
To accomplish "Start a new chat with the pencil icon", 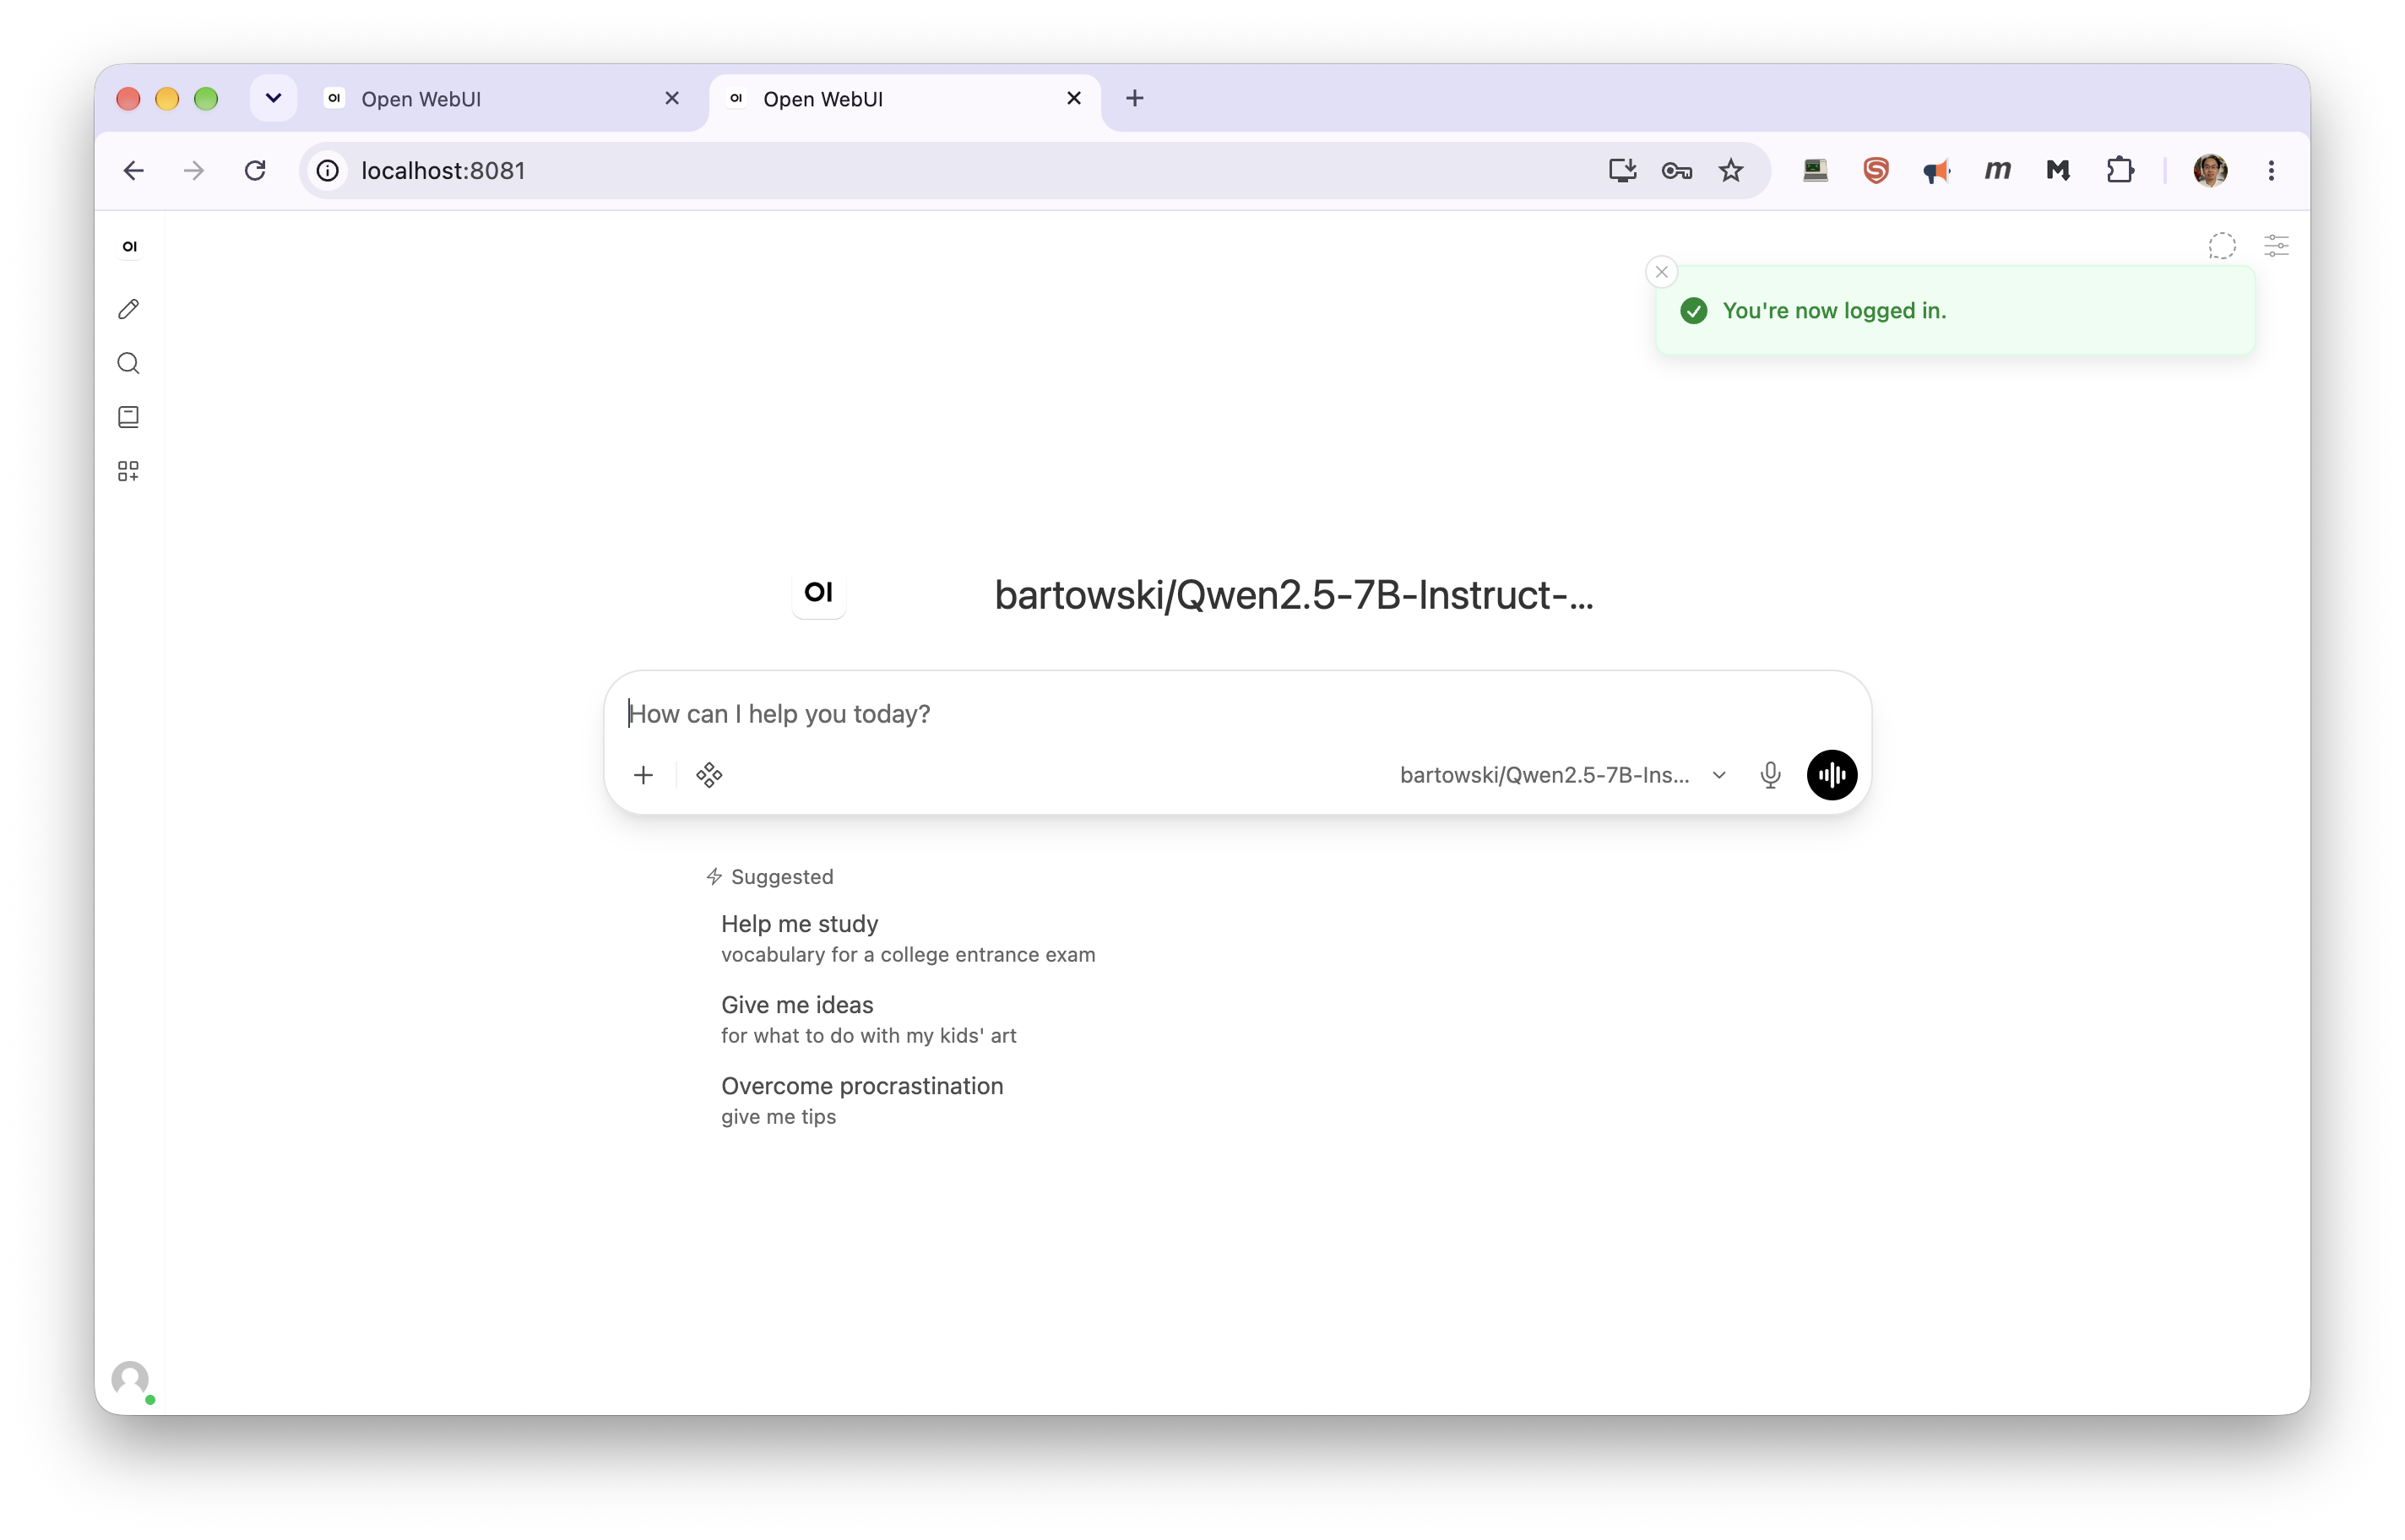I will [129, 309].
